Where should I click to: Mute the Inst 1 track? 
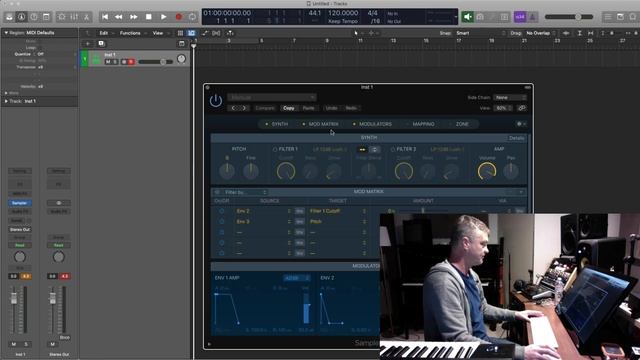click(108, 62)
